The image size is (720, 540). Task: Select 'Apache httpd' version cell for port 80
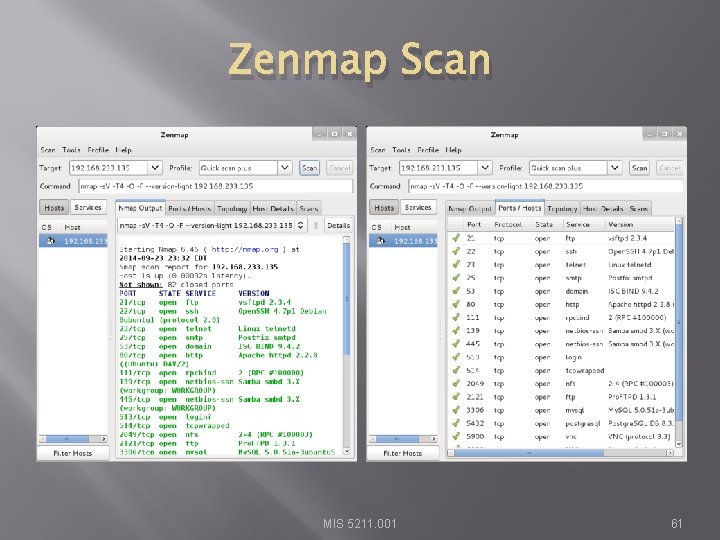641,304
